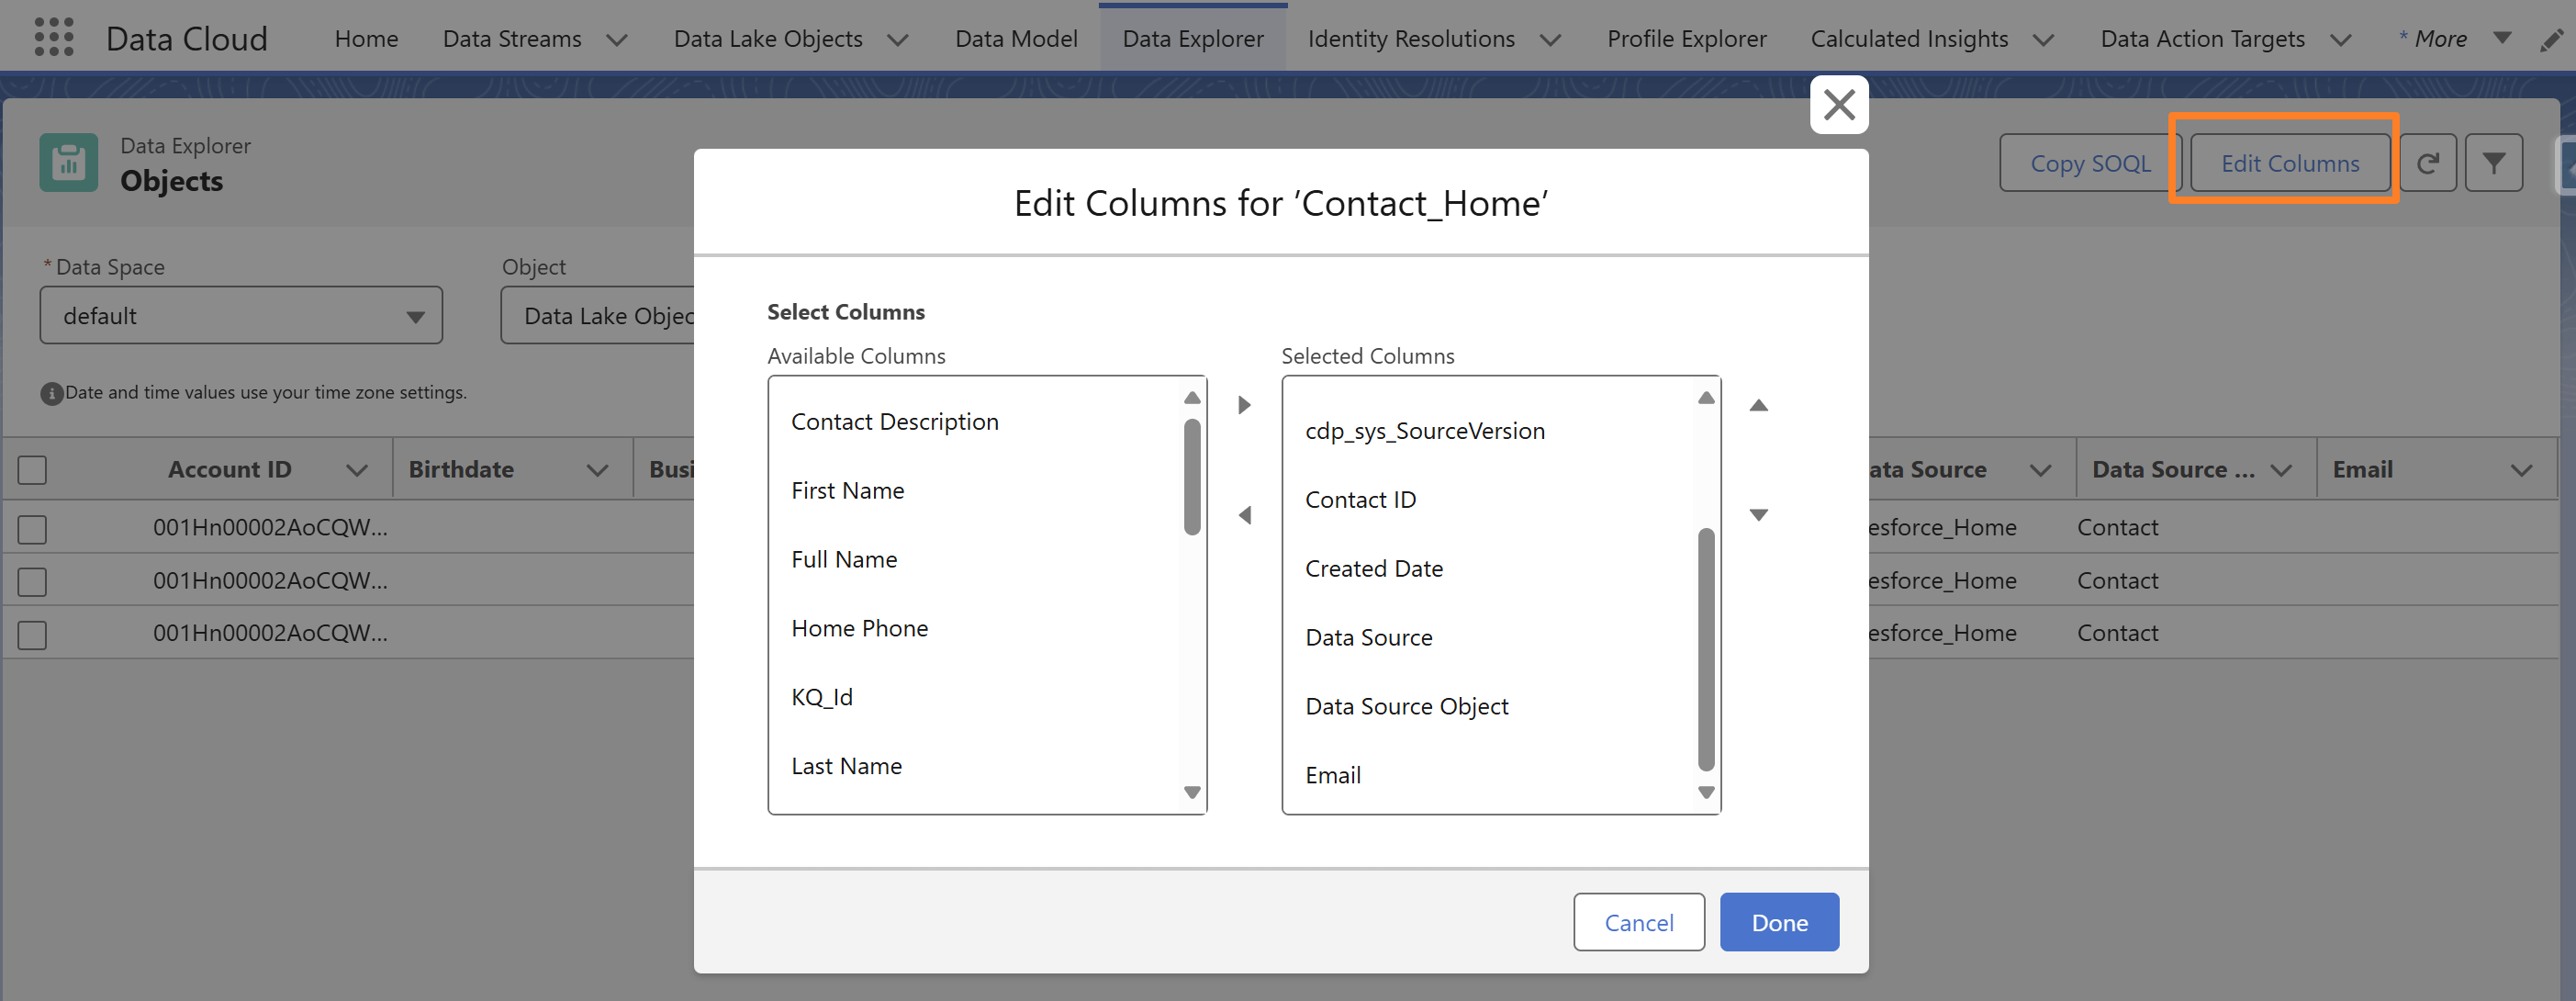Screen dimensions: 2576x1001
Task: Click the Data Explorer Objects app icon
Action: point(68,162)
